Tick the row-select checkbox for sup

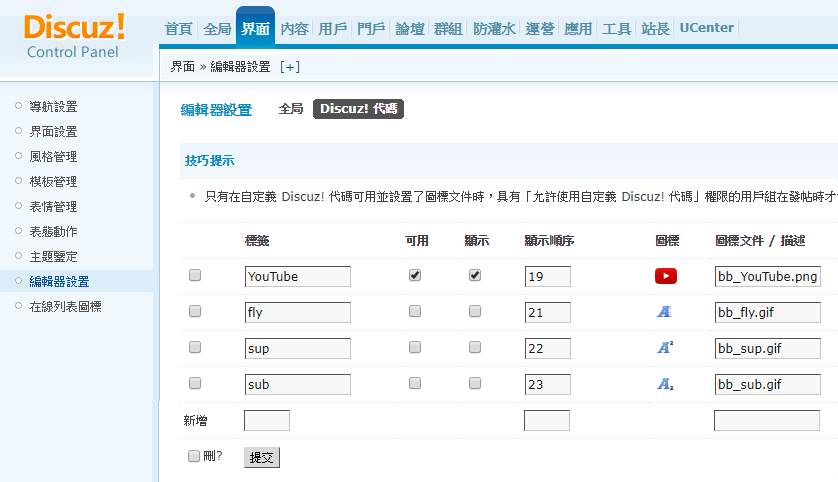point(195,347)
